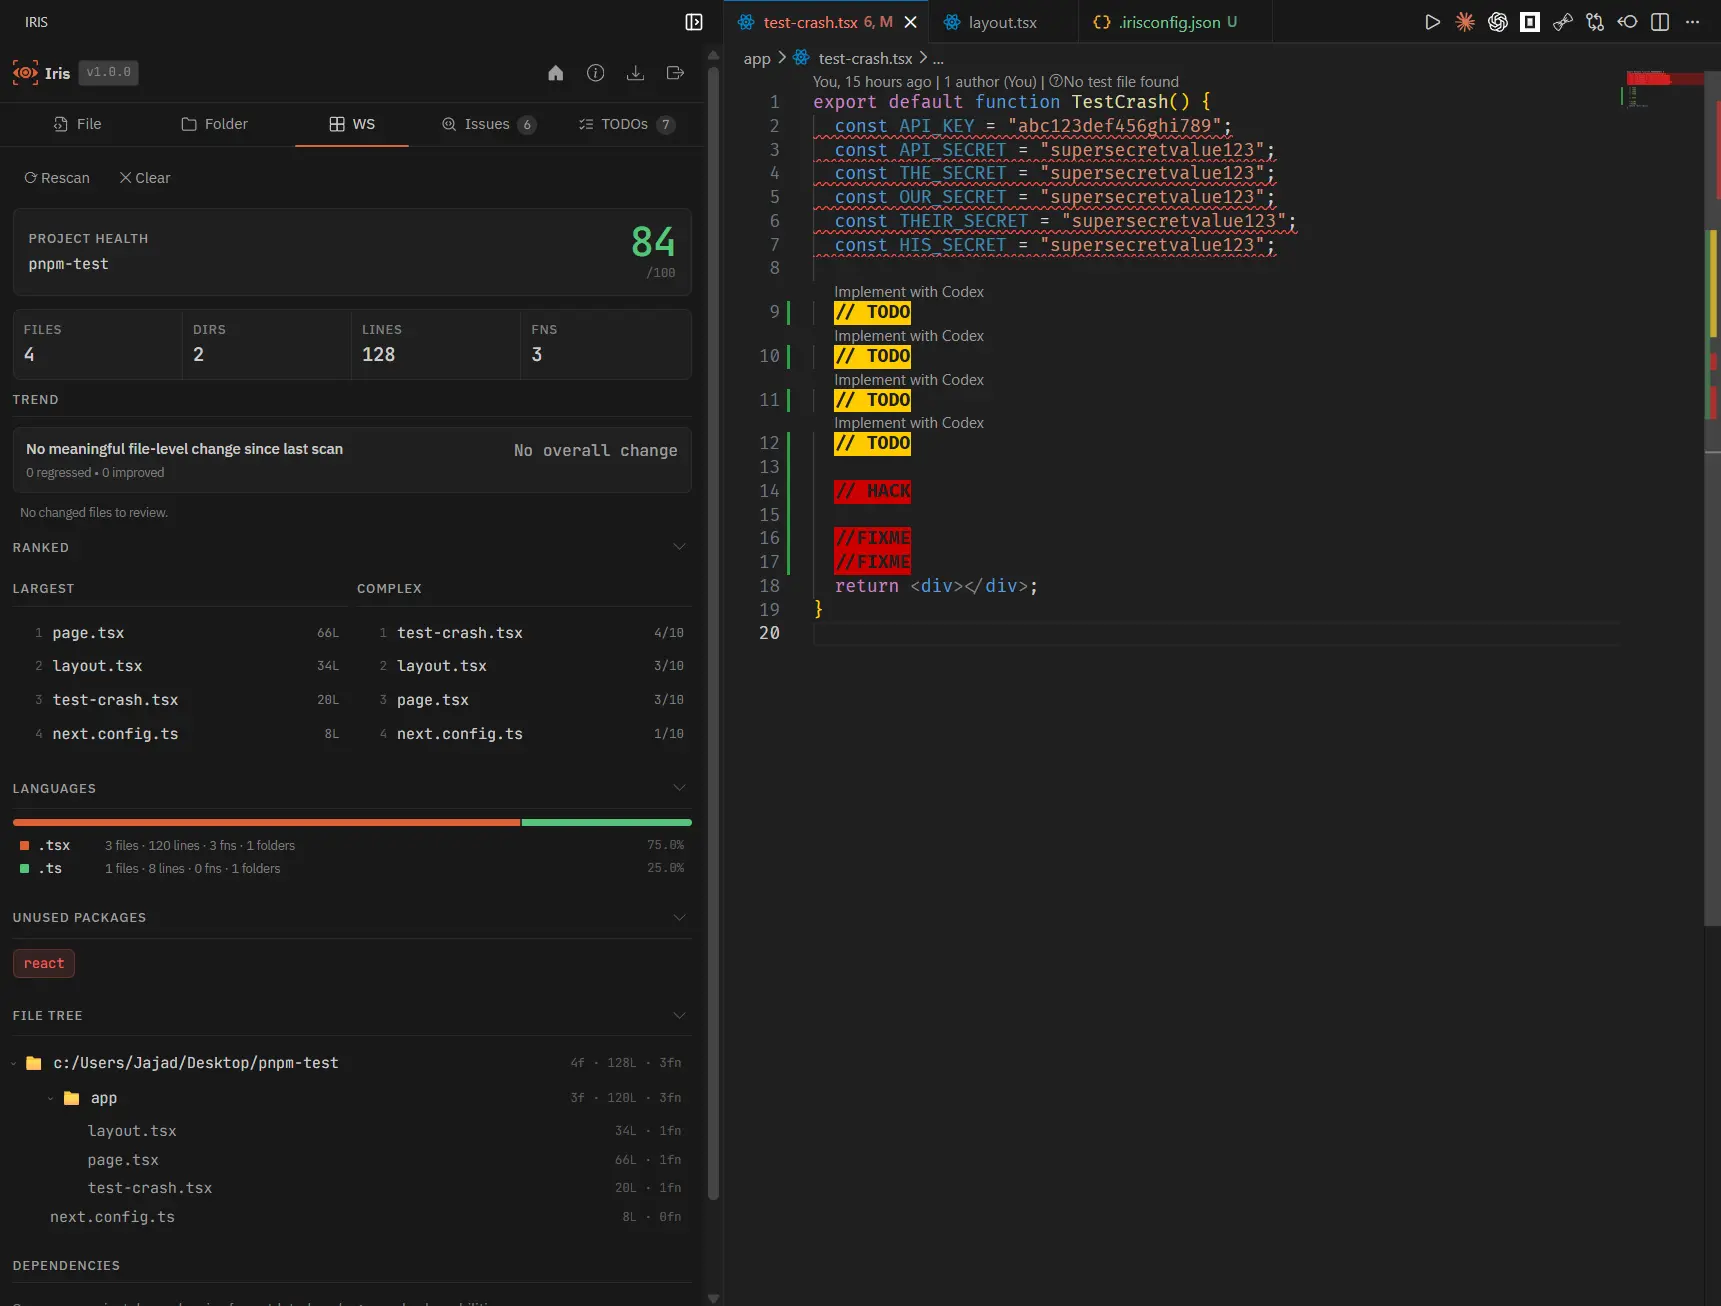Place cursor on editor line 20
Image resolution: width=1721 pixels, height=1306 pixels.
(x=1216, y=634)
